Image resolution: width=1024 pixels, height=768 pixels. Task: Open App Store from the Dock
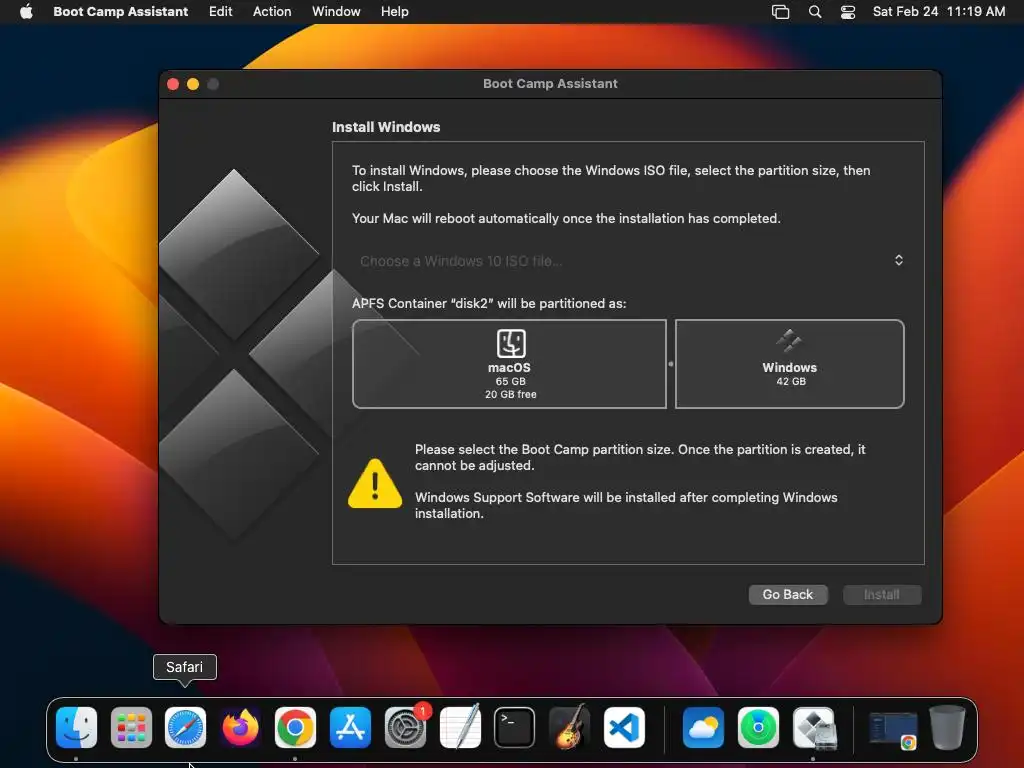click(x=350, y=727)
